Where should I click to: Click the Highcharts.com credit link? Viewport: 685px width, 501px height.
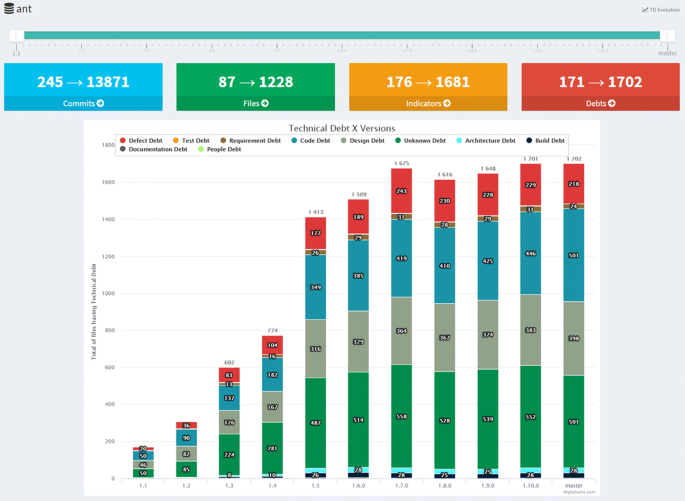pos(579,492)
